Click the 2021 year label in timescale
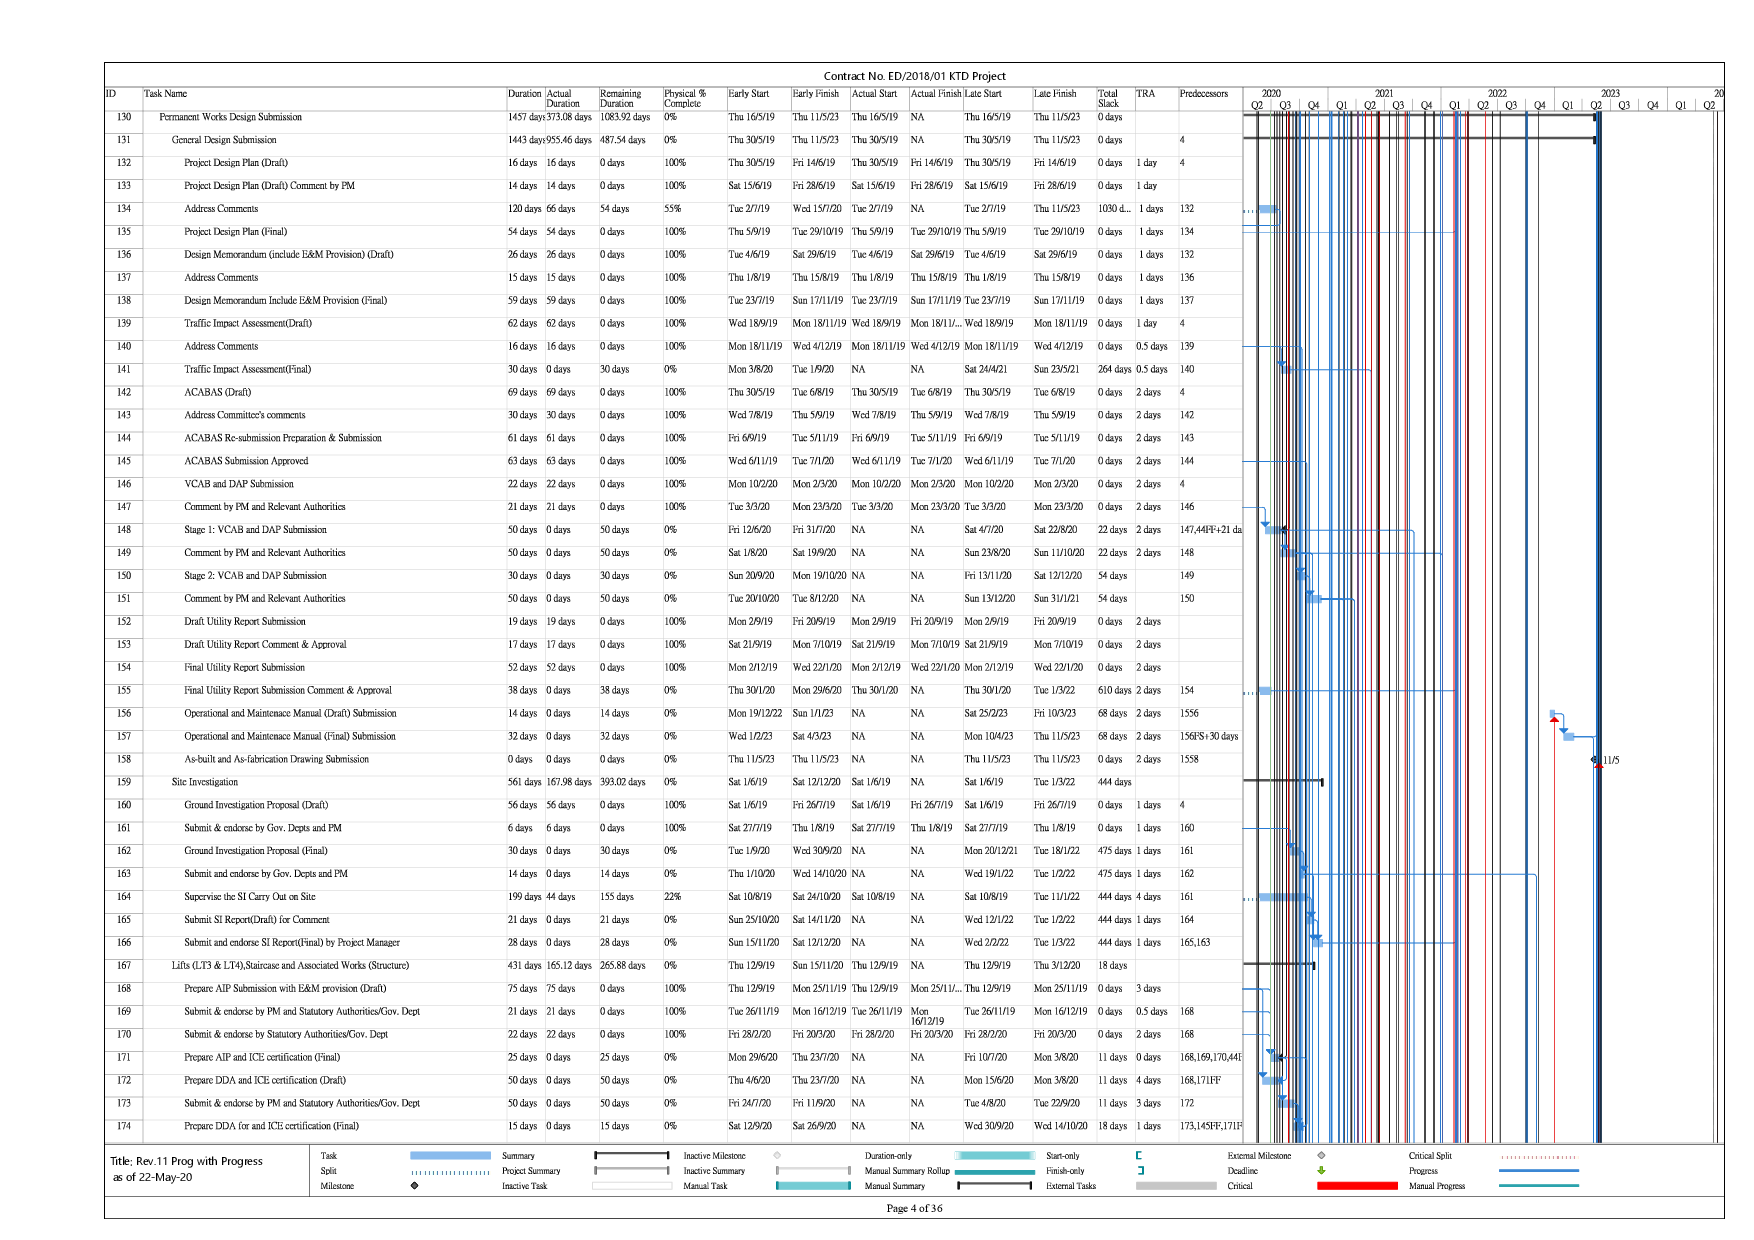 1384,93
